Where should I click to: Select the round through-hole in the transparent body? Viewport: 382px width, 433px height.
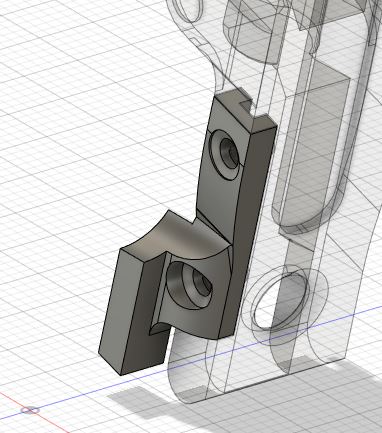tap(281, 300)
